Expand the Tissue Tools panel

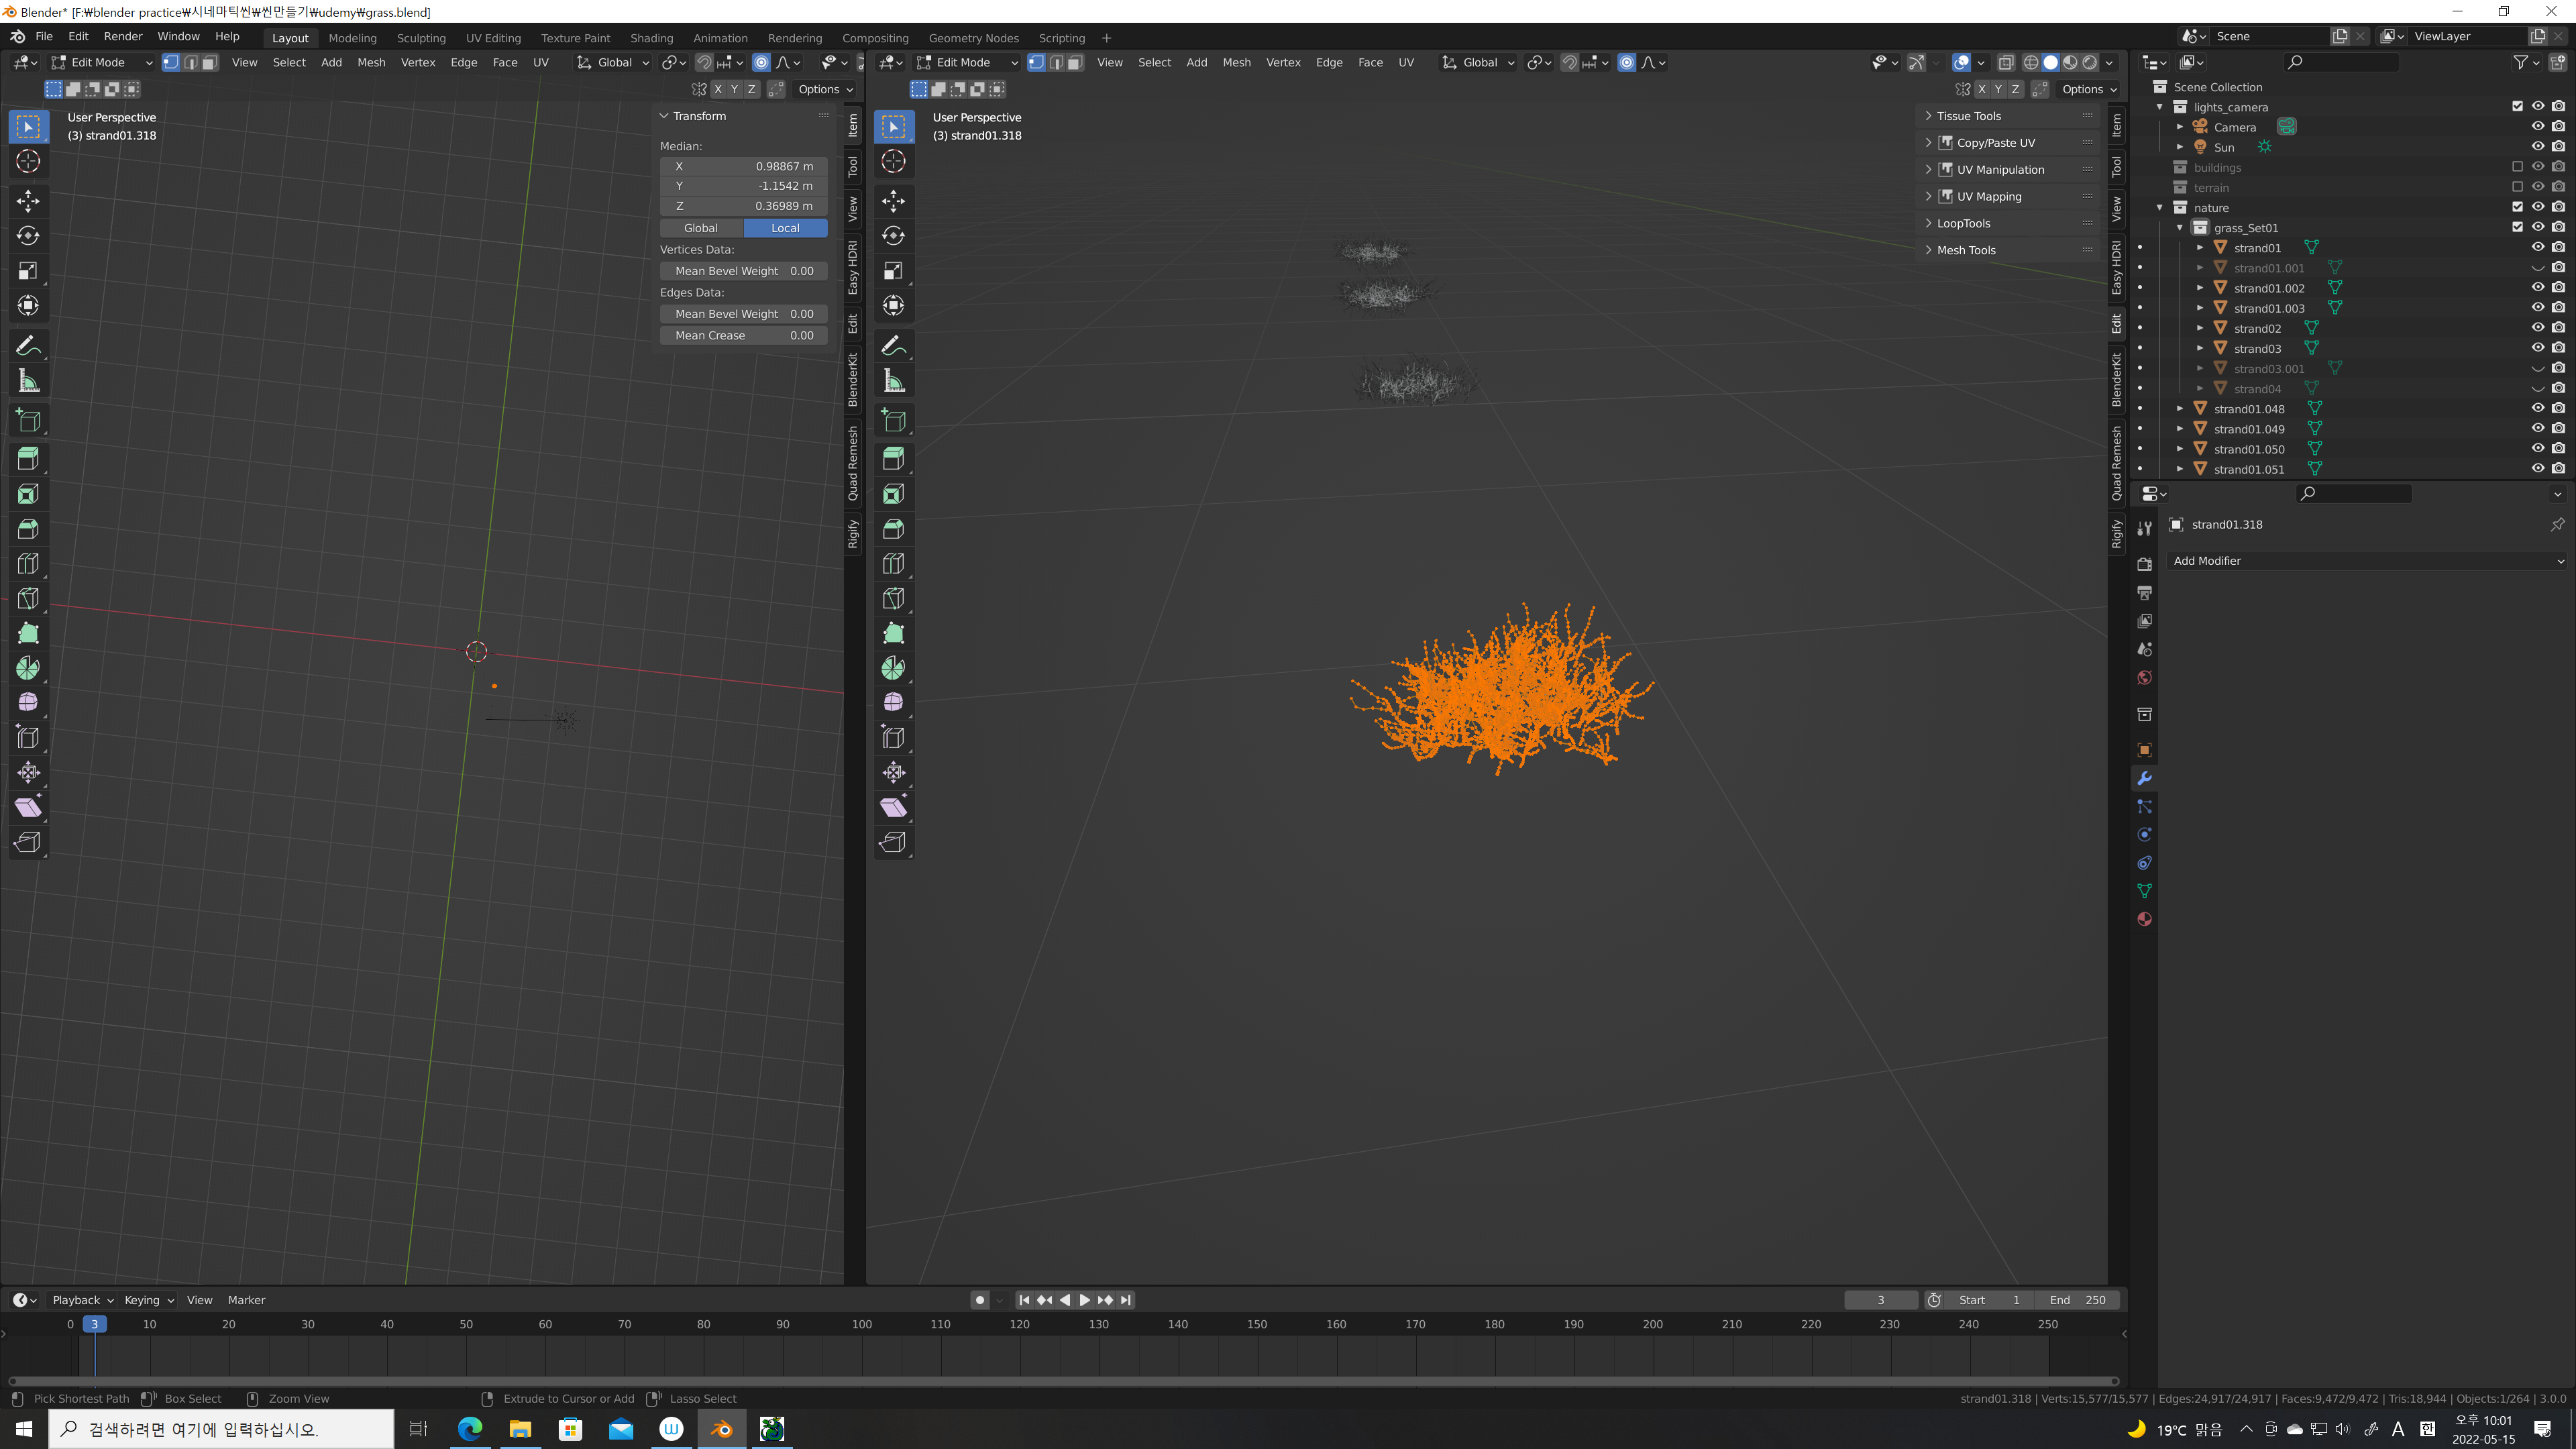pos(1968,116)
